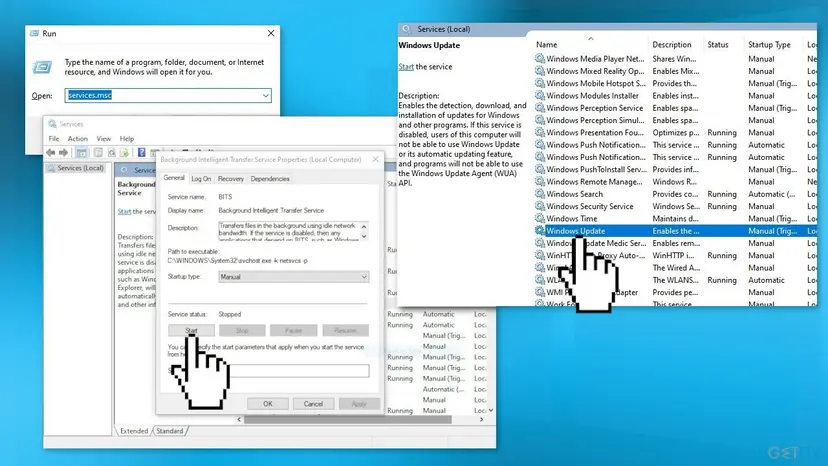The width and height of the screenshot is (828, 466).
Task: Click Start link under Background Intelligent Service
Action: [x=124, y=211]
